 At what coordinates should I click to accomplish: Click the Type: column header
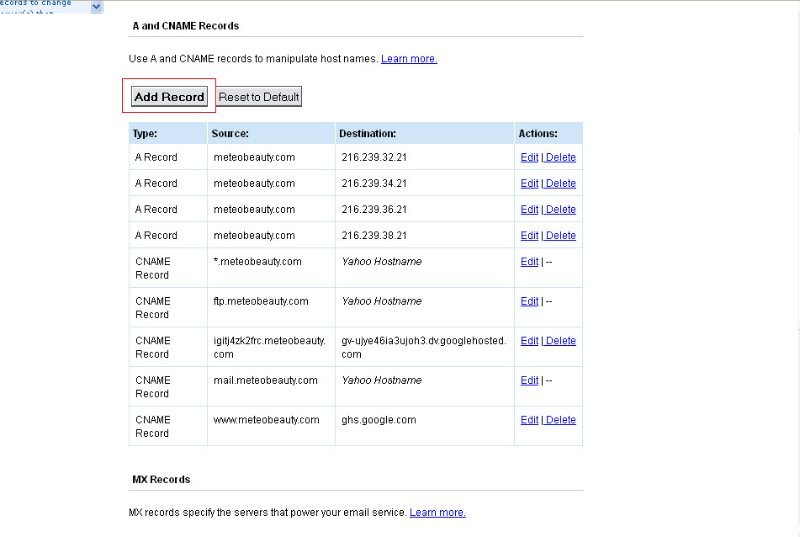pos(168,133)
